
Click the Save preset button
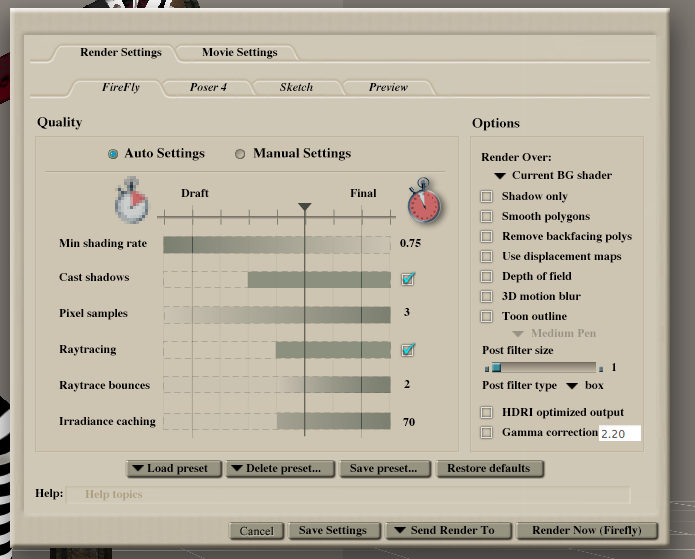pos(385,469)
